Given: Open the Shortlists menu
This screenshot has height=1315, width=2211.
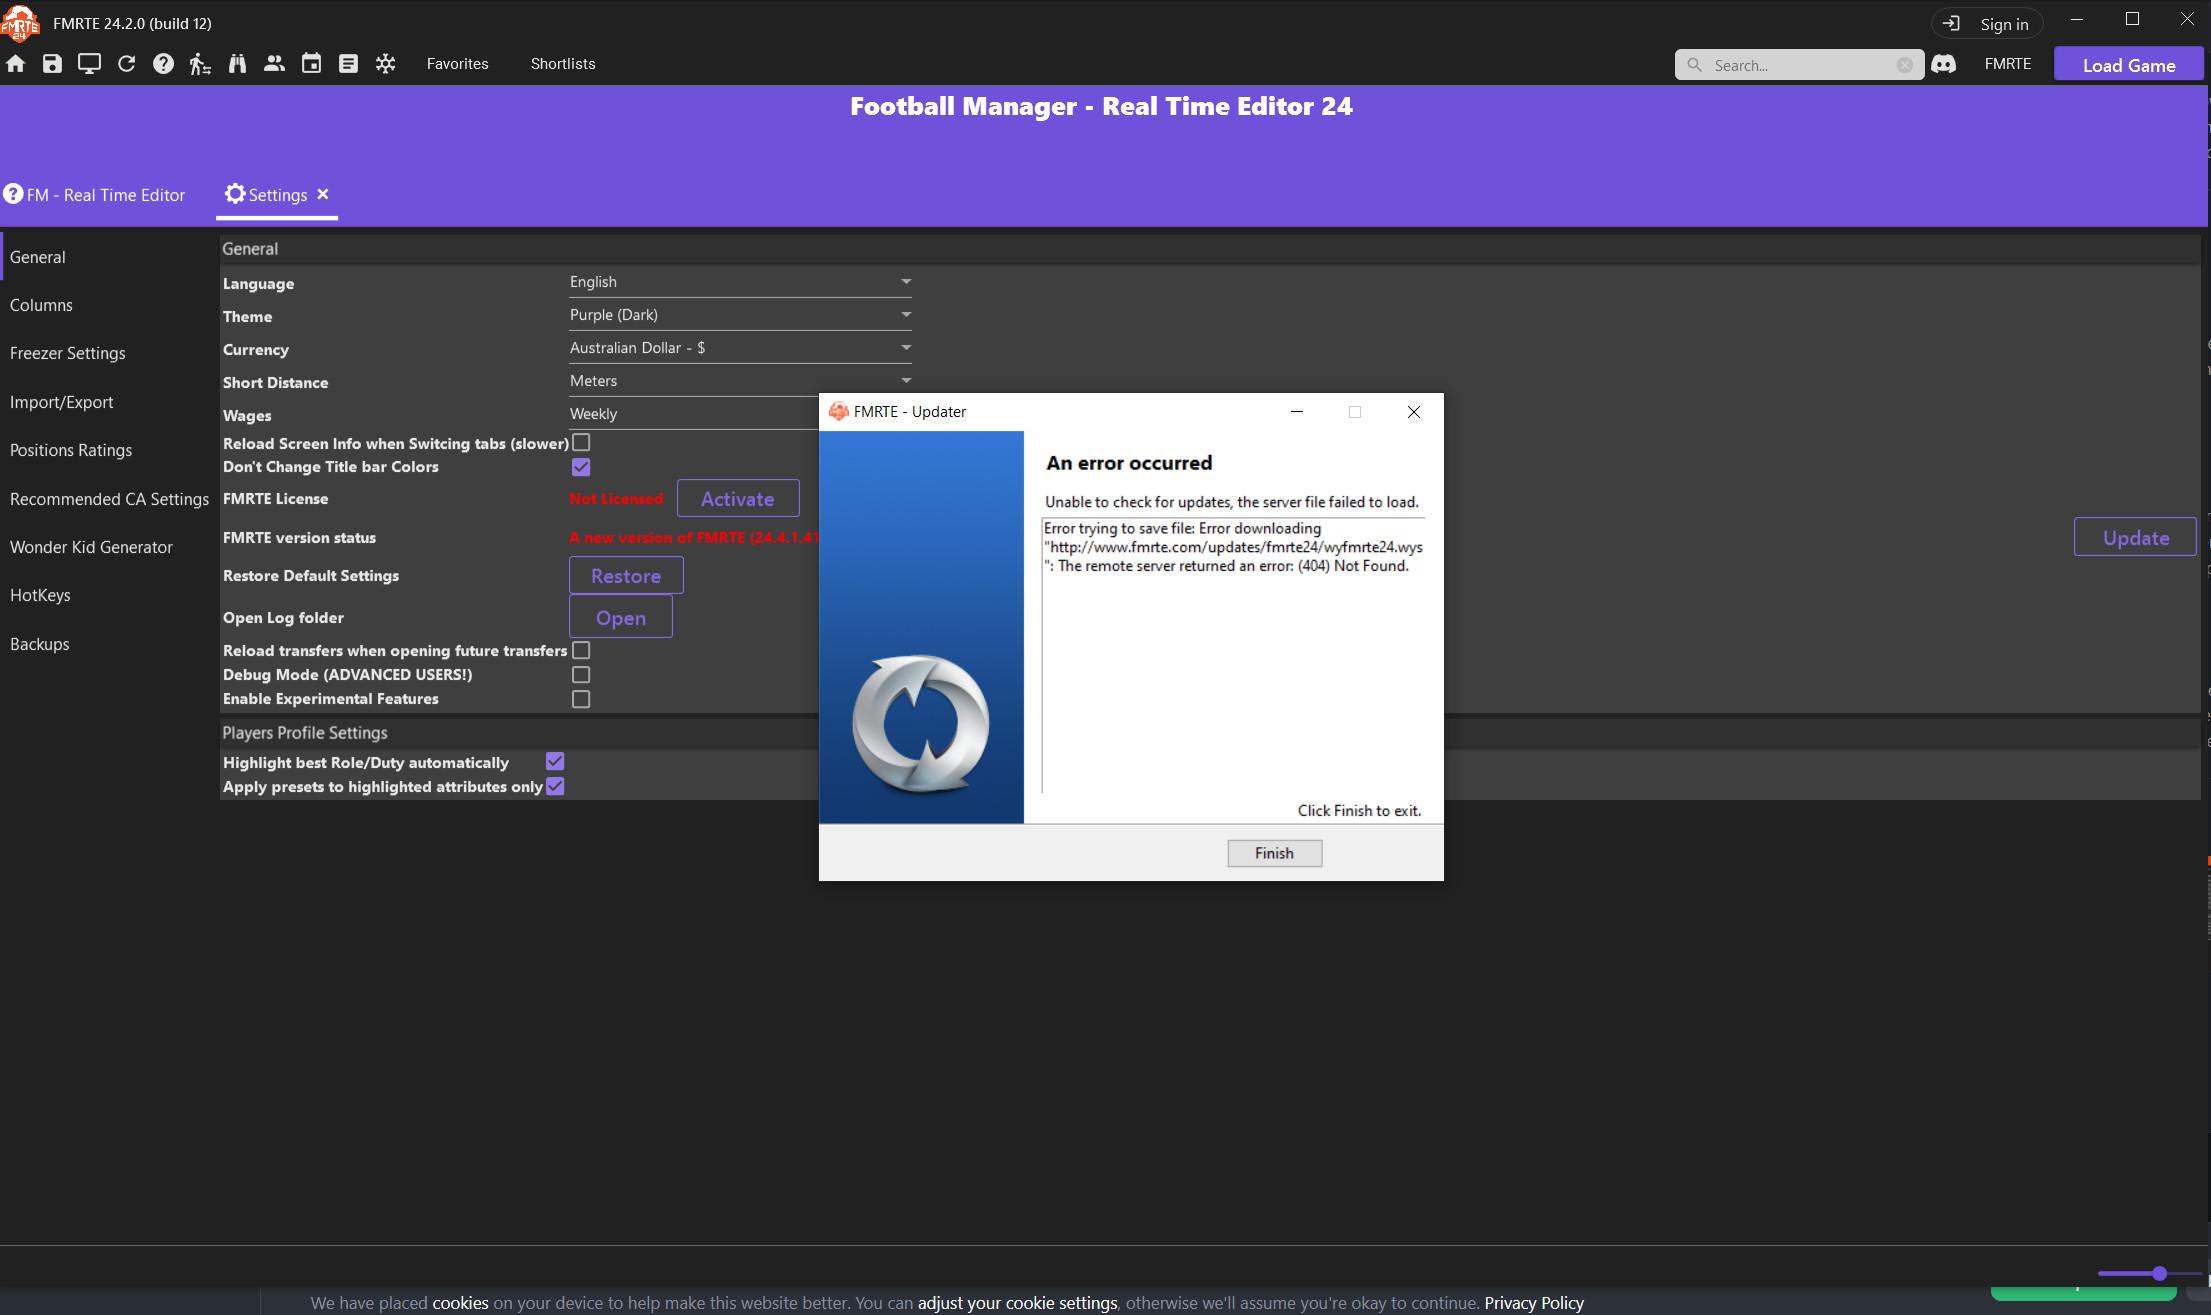Looking at the screenshot, I should 563,64.
